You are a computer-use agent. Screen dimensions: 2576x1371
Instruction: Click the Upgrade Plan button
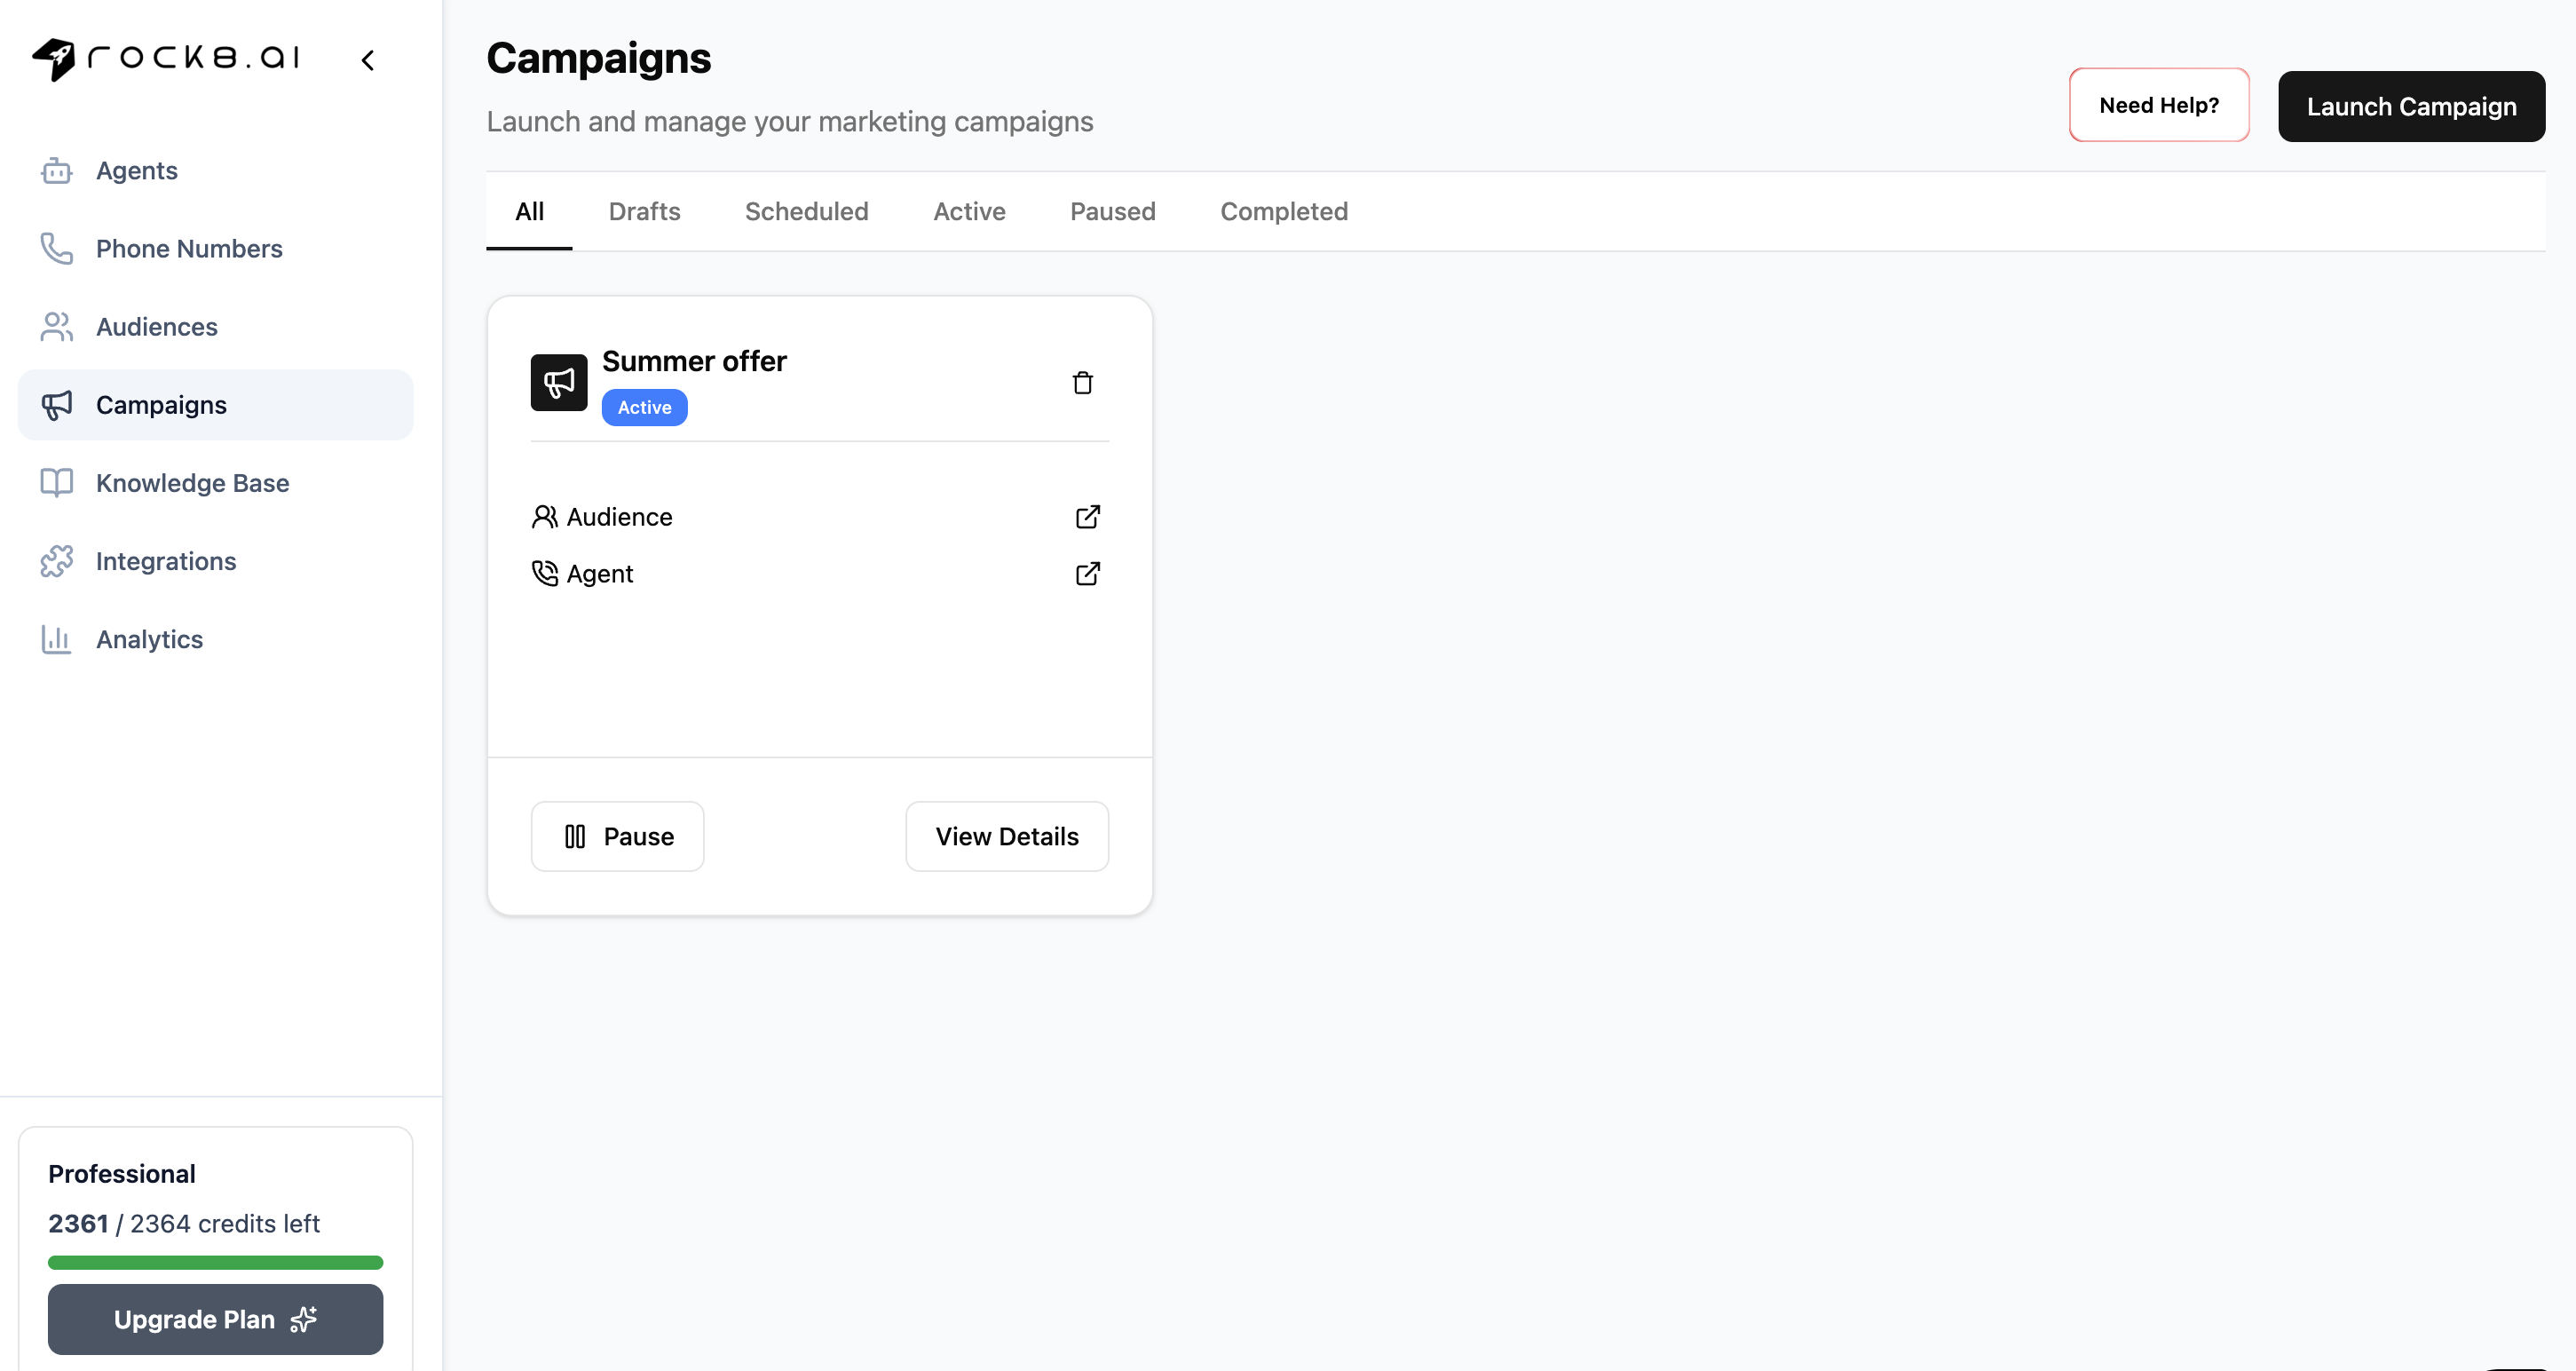click(215, 1320)
